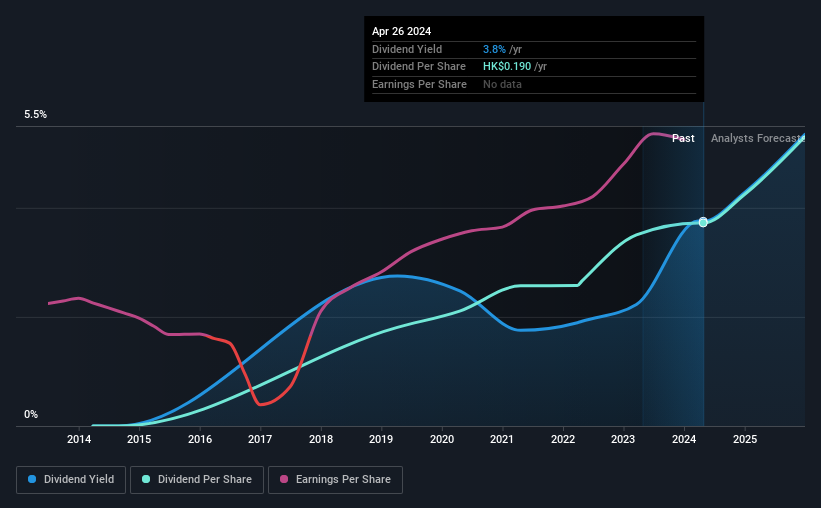
Task: Click the HK$0.190 dividend per share value
Action: pos(507,67)
